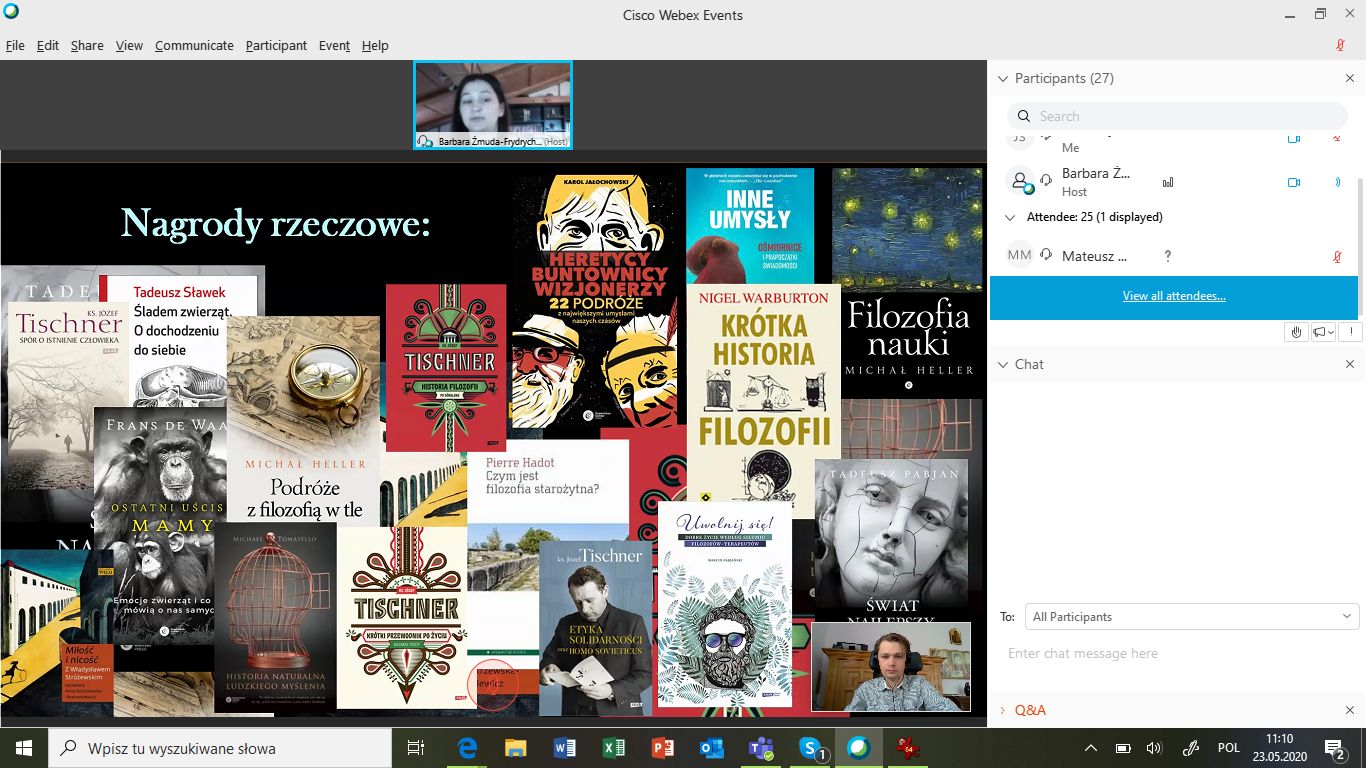Open the 'To: All Participants' dropdown
This screenshot has width=1366, height=768.
click(1190, 617)
